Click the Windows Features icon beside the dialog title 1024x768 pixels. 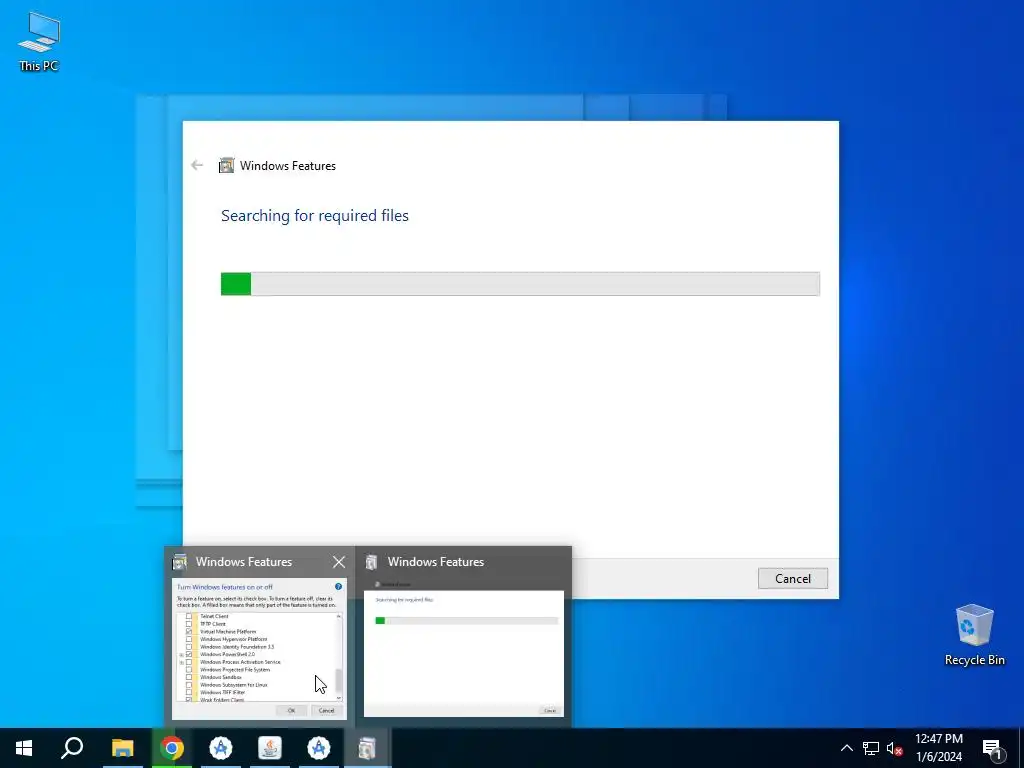pos(226,165)
